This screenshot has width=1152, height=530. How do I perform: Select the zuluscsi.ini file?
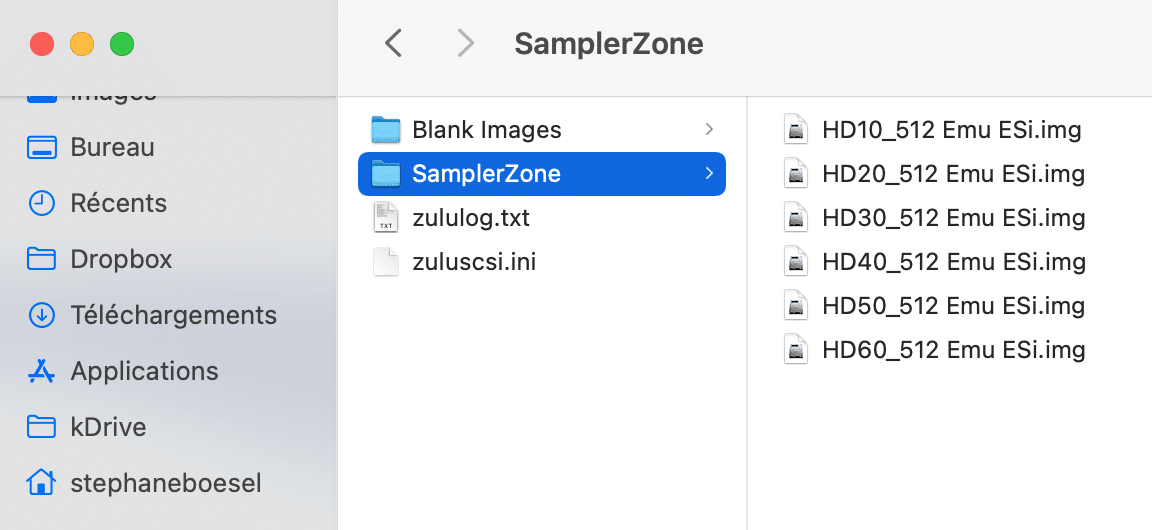(x=473, y=262)
